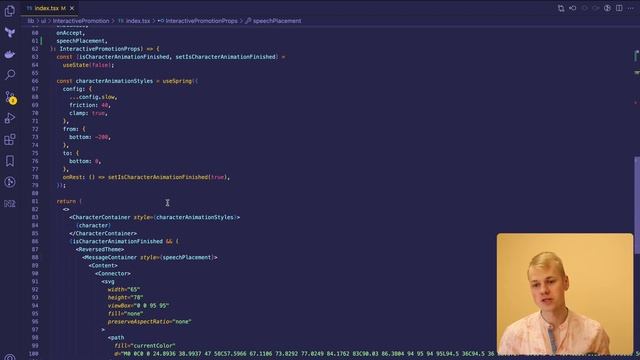Click ReversedTheme tag on line 87
The height and width of the screenshot is (360, 640).
(100, 249)
